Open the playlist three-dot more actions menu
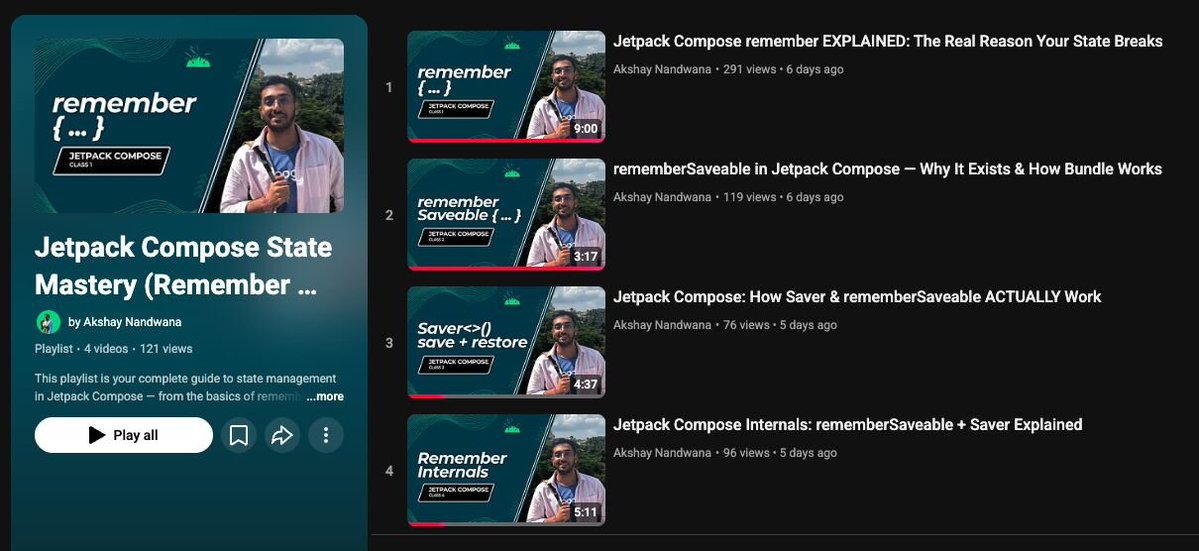This screenshot has height=551, width=1199. (x=326, y=435)
